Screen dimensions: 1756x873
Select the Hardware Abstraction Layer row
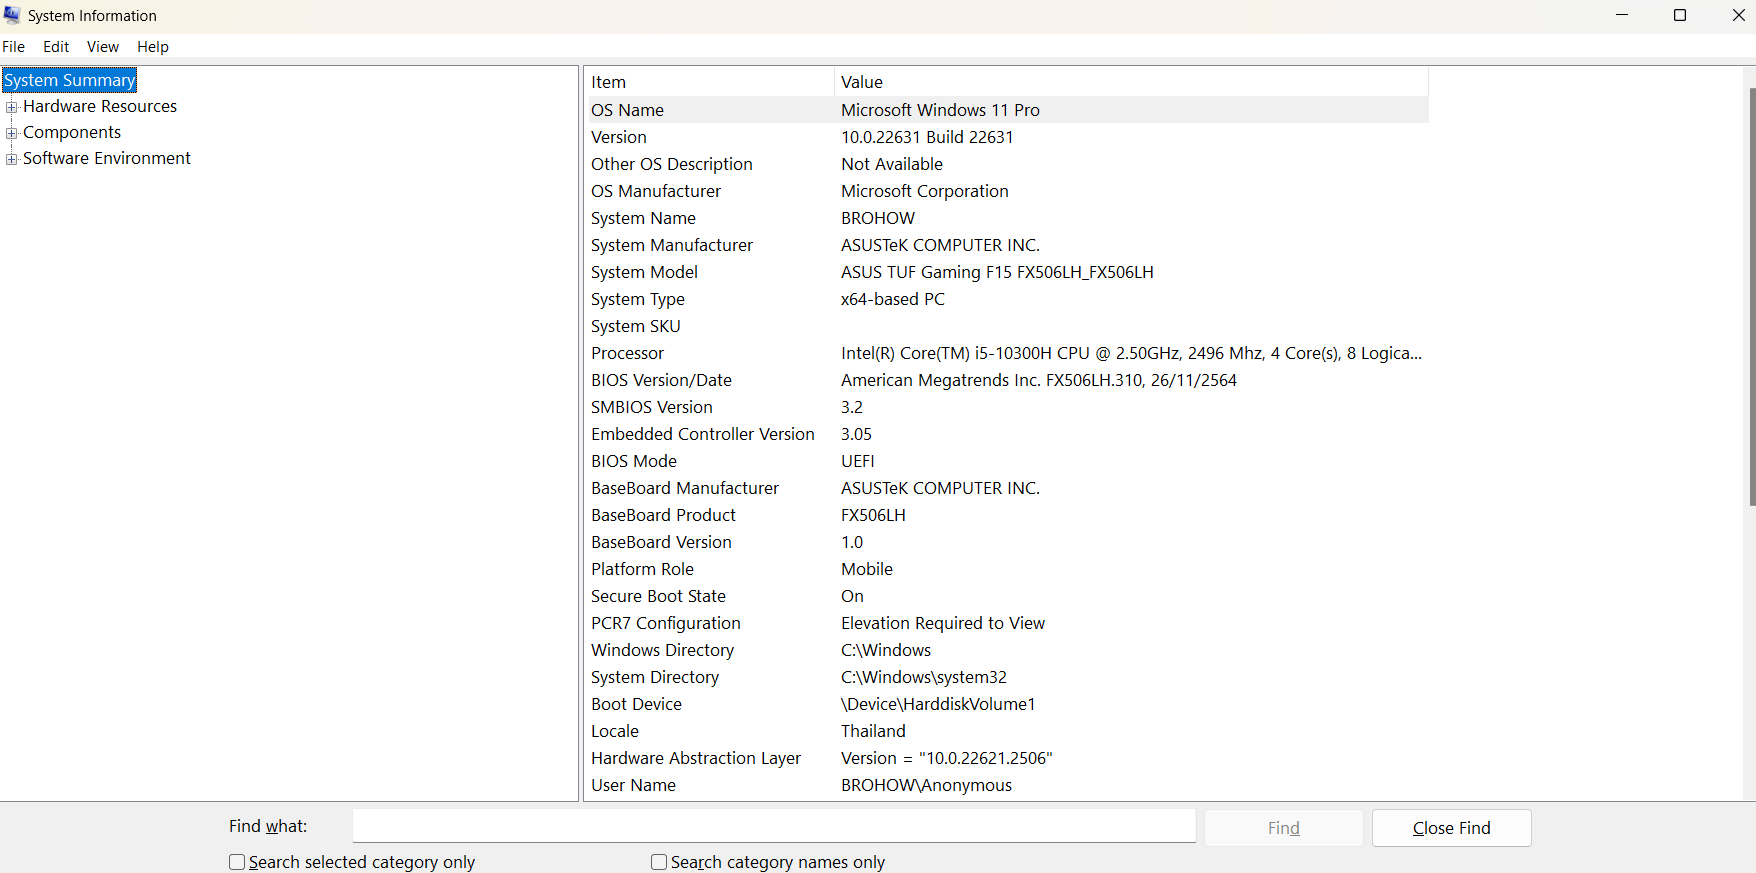1007,758
